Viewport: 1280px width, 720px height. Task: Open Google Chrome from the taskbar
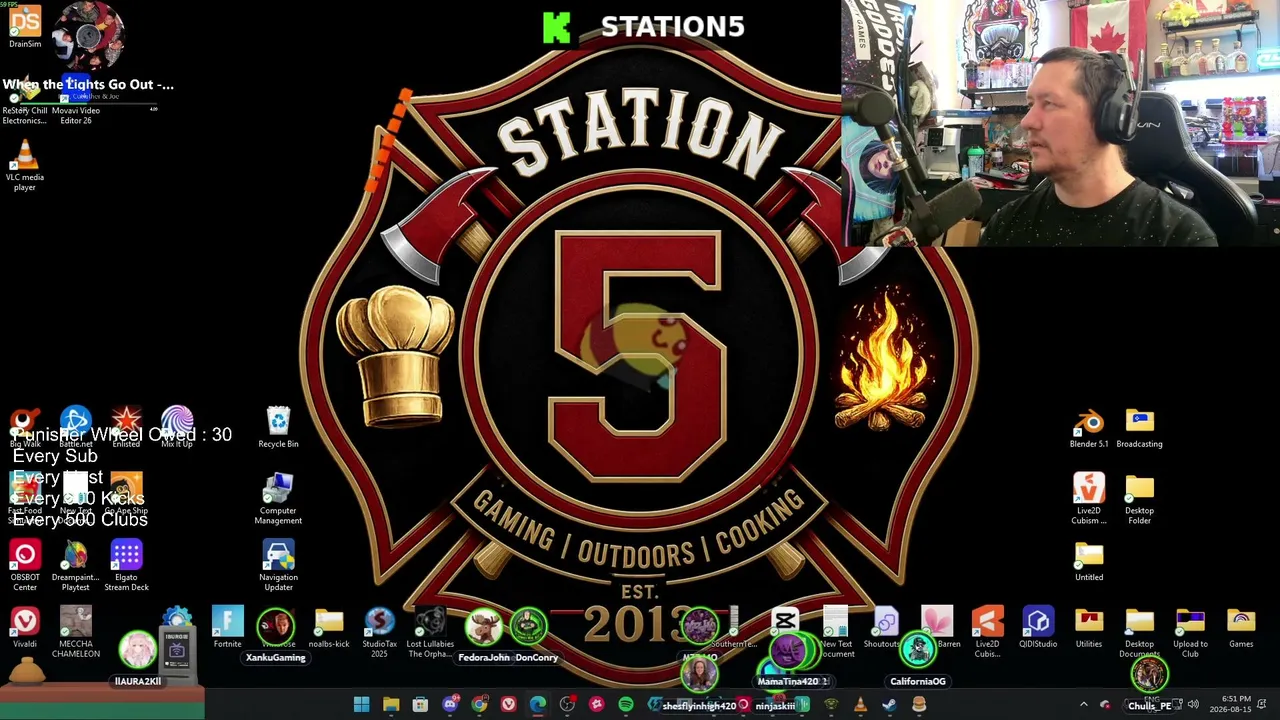tap(479, 705)
